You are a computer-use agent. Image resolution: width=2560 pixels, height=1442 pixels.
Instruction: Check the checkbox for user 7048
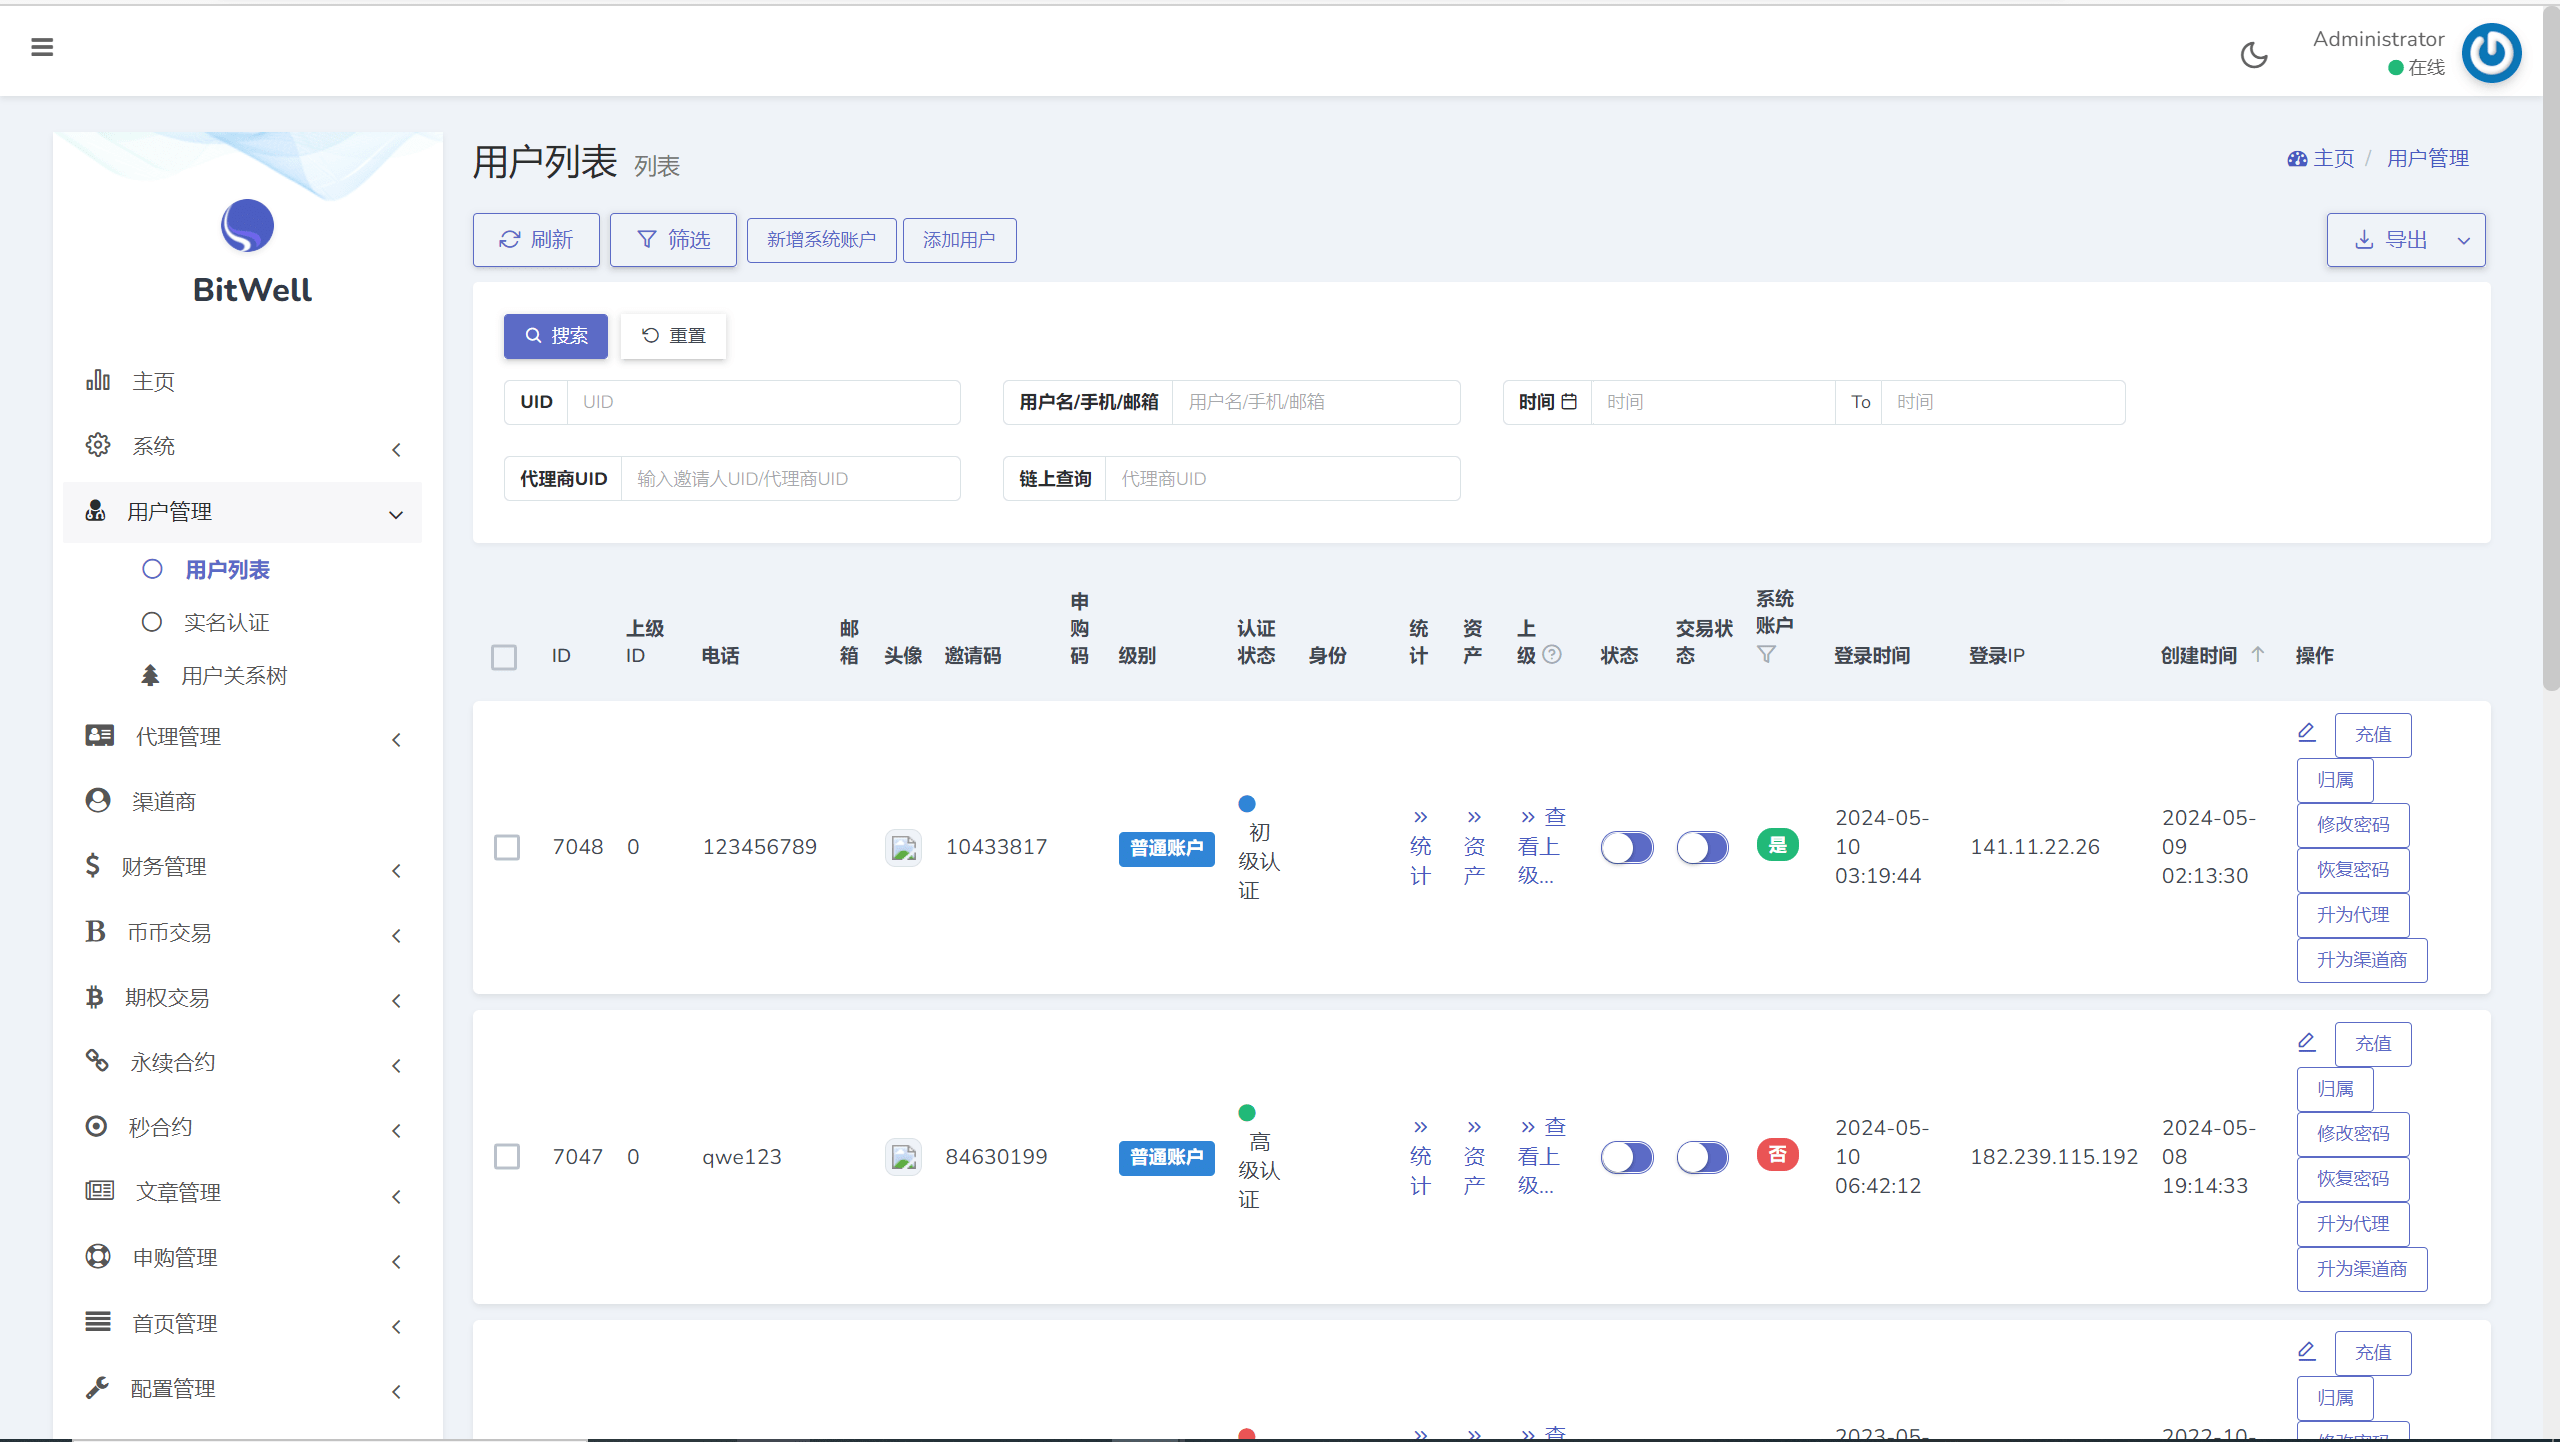507,847
